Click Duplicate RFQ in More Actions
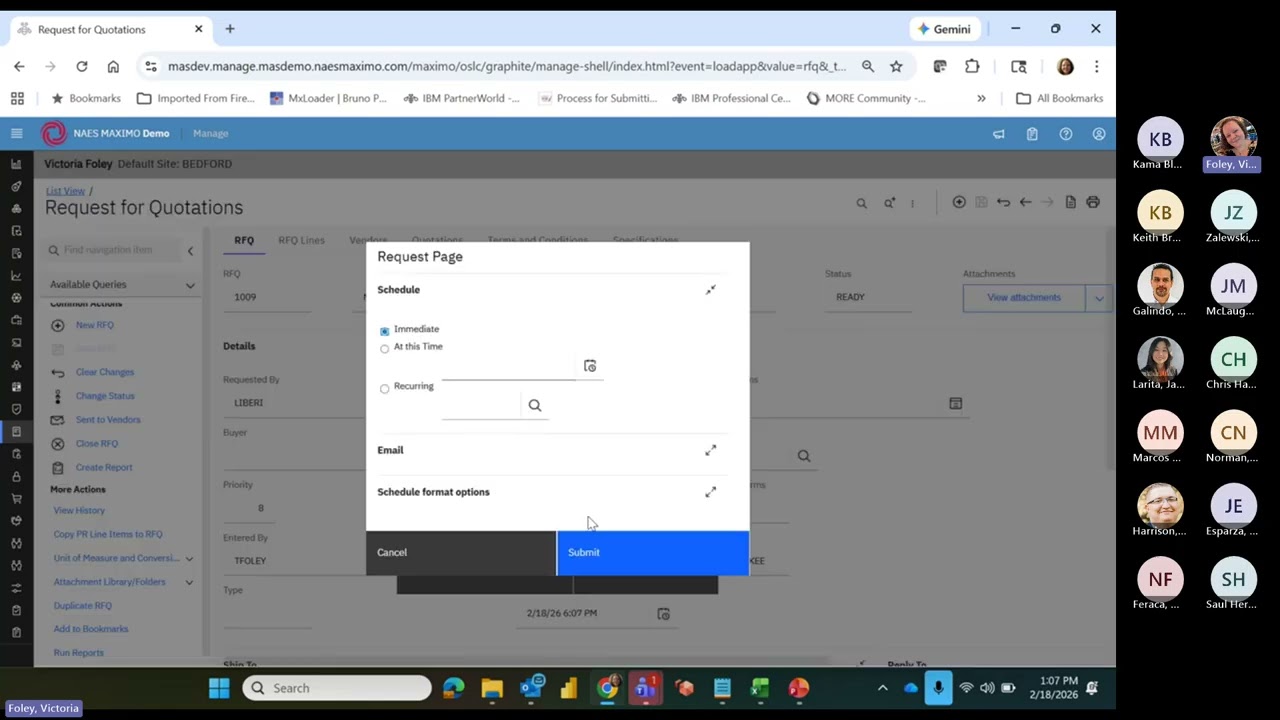 (x=83, y=605)
